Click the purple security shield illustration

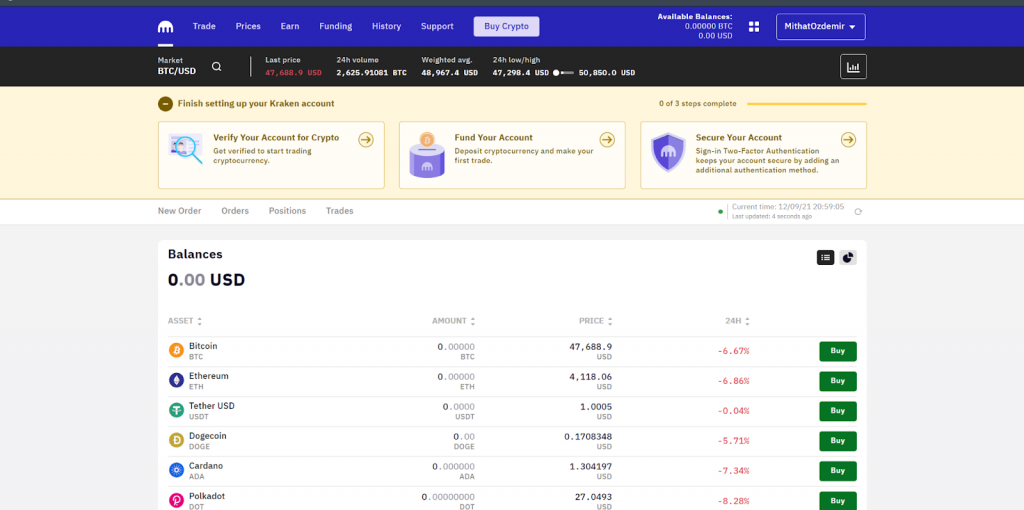tap(668, 152)
